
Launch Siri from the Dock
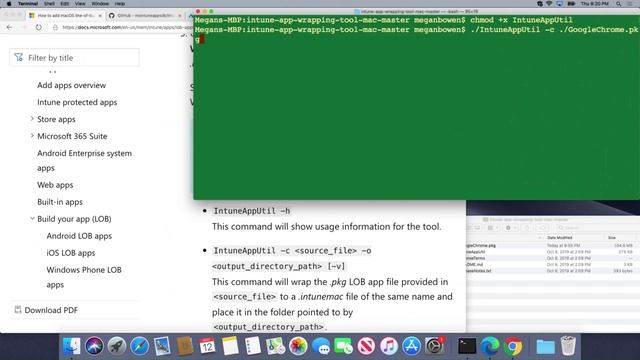[94, 346]
